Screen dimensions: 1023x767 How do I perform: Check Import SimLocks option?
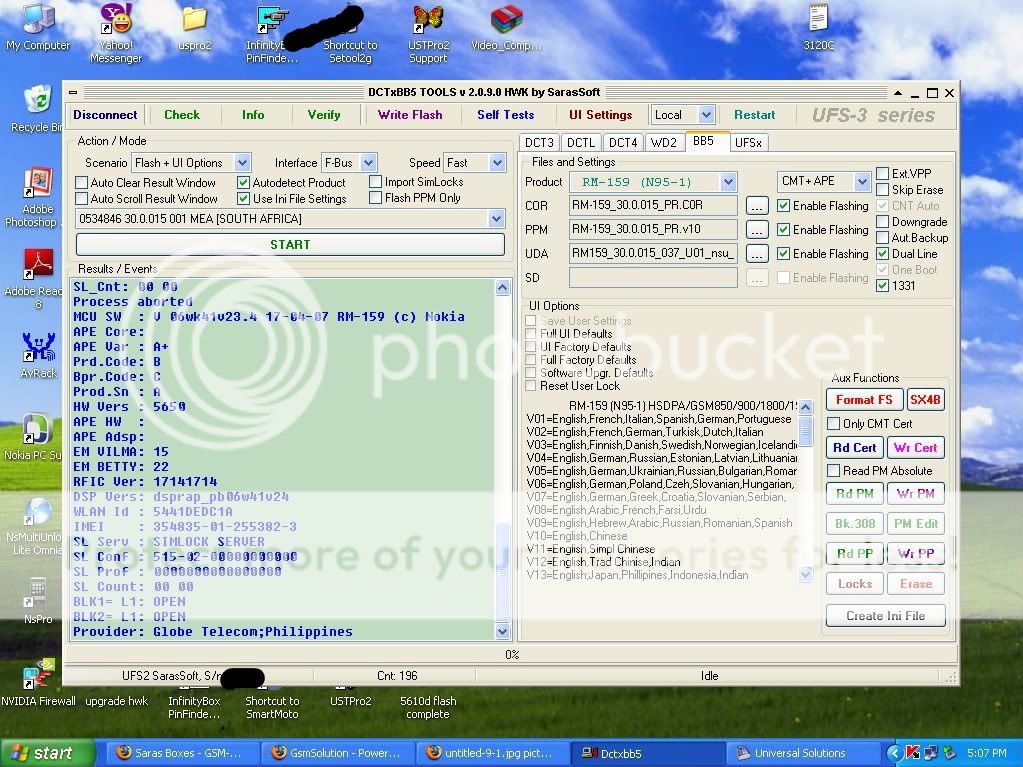click(375, 182)
